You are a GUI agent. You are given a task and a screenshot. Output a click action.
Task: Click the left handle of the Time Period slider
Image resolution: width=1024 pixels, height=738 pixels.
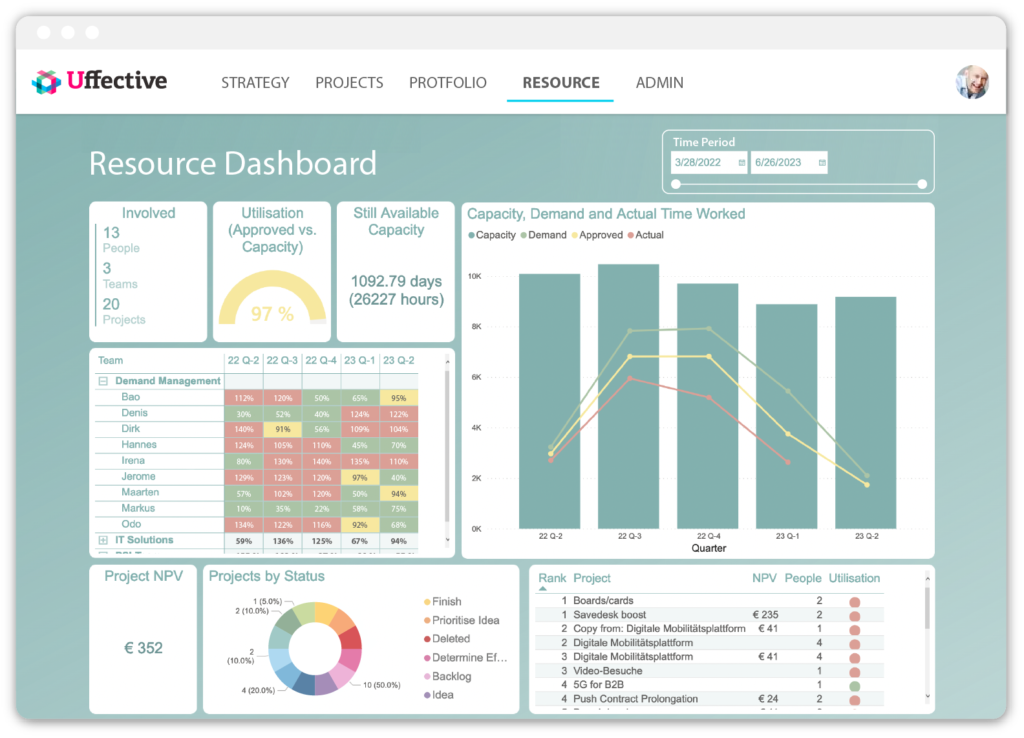676,185
